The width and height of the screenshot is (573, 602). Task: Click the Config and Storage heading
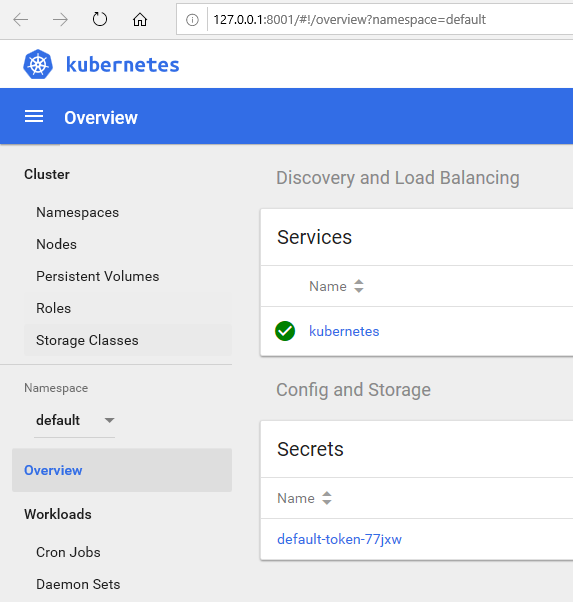353,390
